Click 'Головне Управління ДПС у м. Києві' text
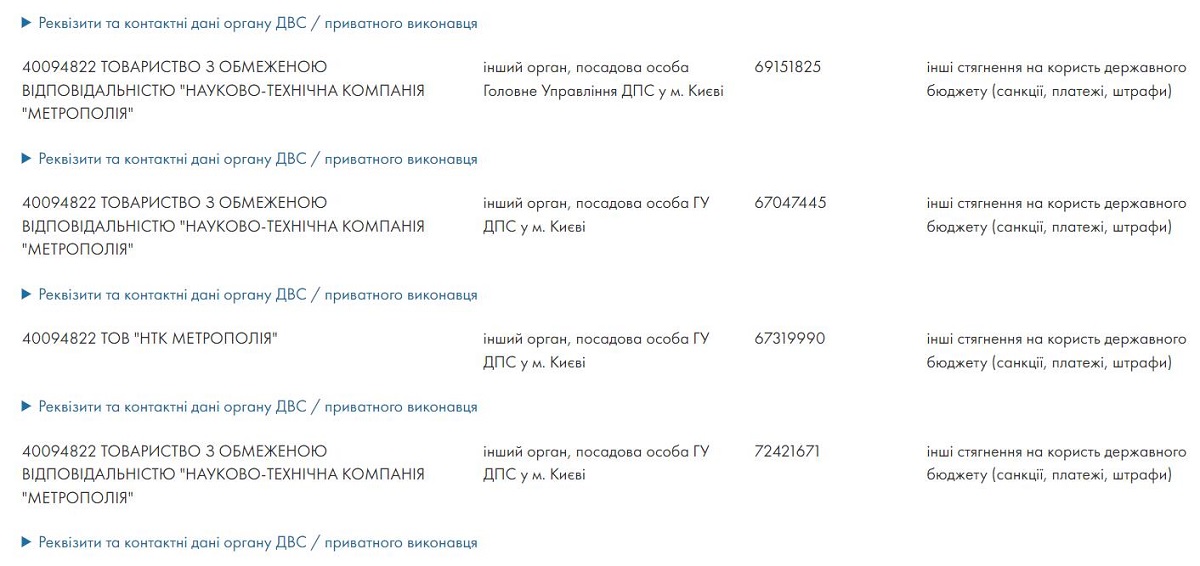The width and height of the screenshot is (1200, 566). pyautogui.click(x=603, y=91)
